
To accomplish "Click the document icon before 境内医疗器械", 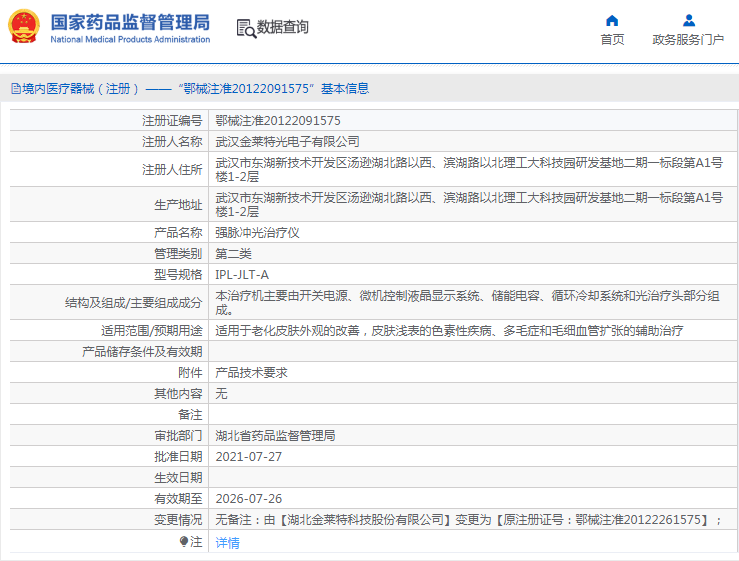I will point(16,89).
